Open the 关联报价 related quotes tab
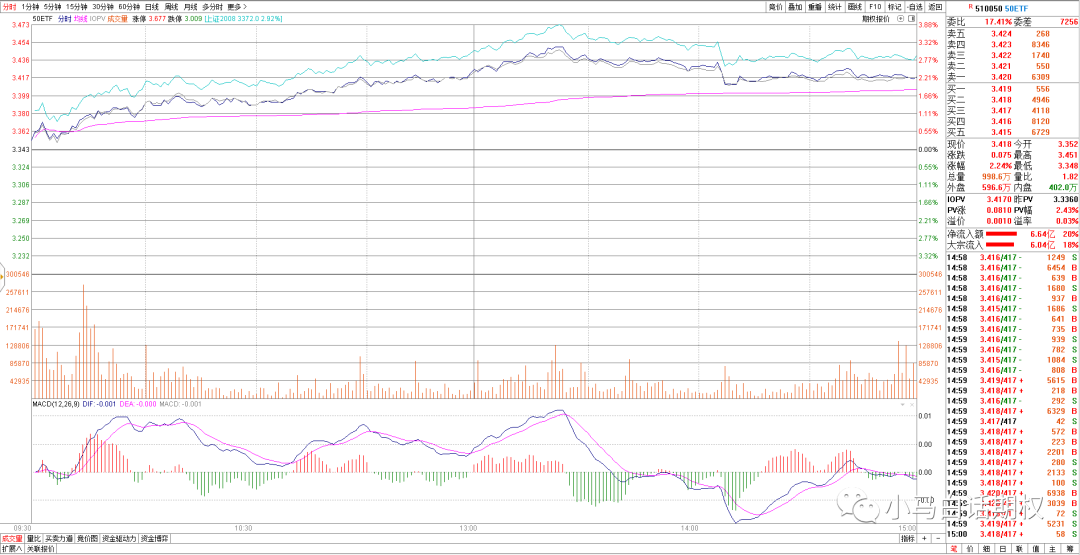The width and height of the screenshot is (1080, 555). coord(41,548)
